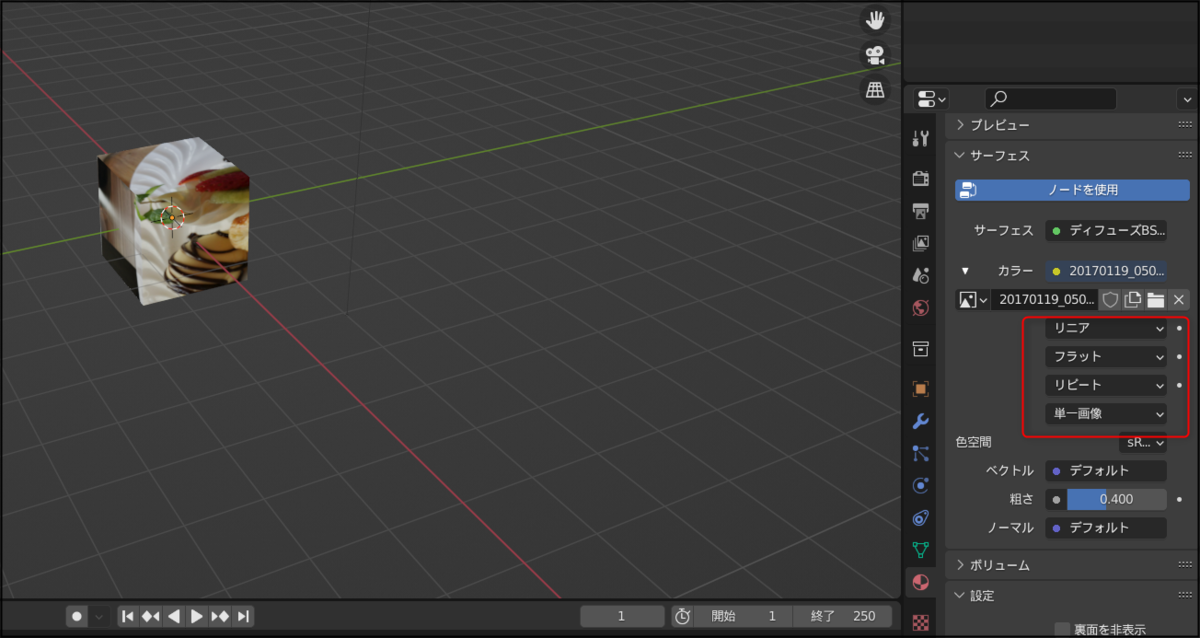
Task: Play the animation forward
Action: pyautogui.click(x=197, y=616)
